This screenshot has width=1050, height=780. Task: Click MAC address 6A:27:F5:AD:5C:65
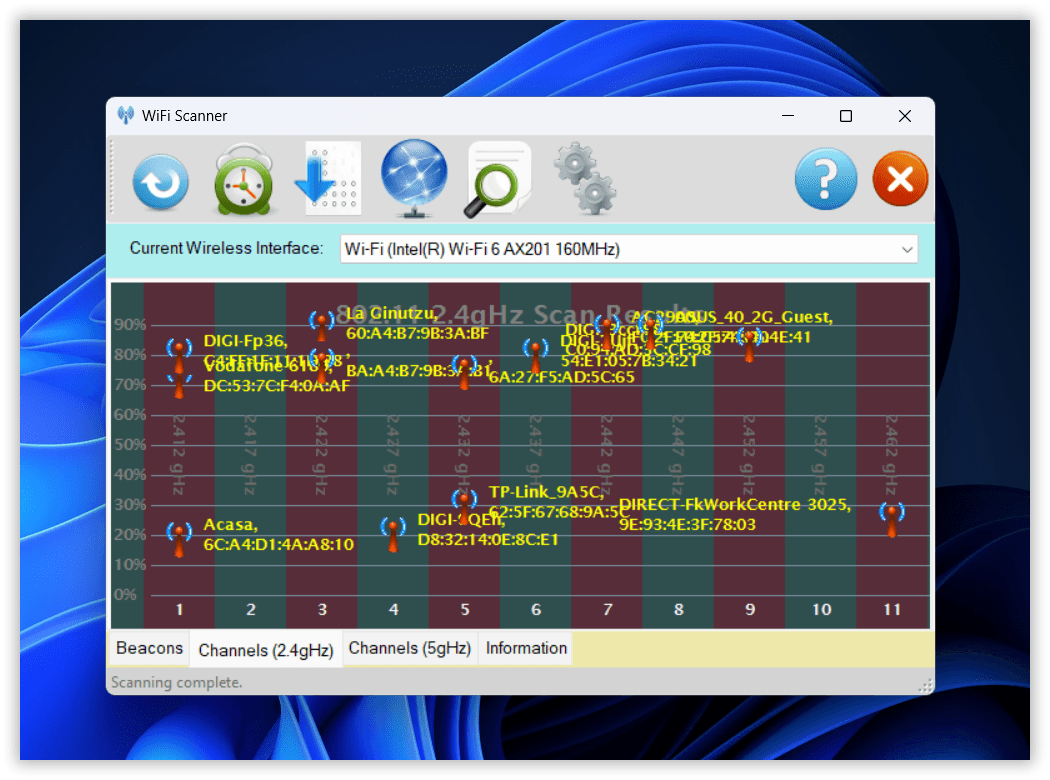pos(561,377)
